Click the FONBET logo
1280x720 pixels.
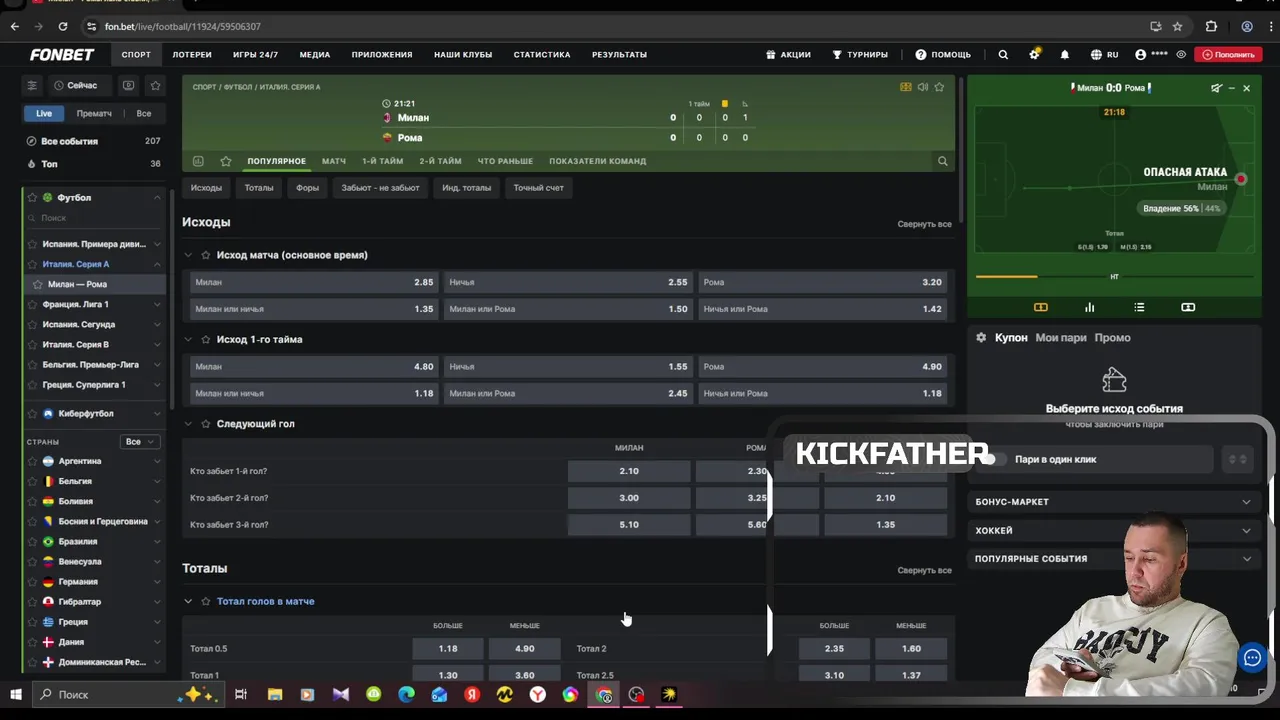(62, 55)
